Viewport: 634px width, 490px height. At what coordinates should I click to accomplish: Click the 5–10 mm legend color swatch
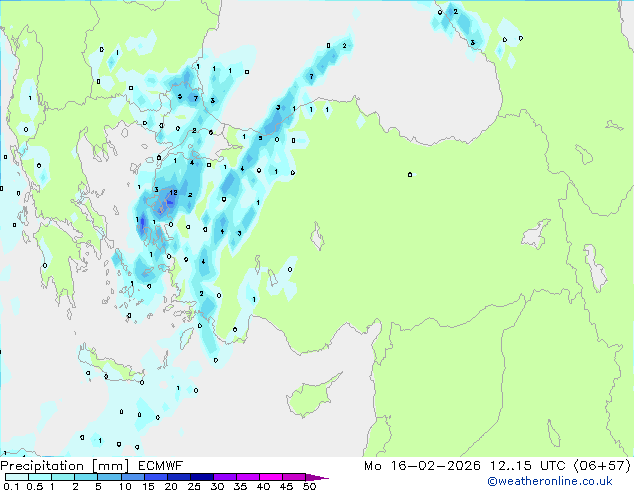coord(110,477)
